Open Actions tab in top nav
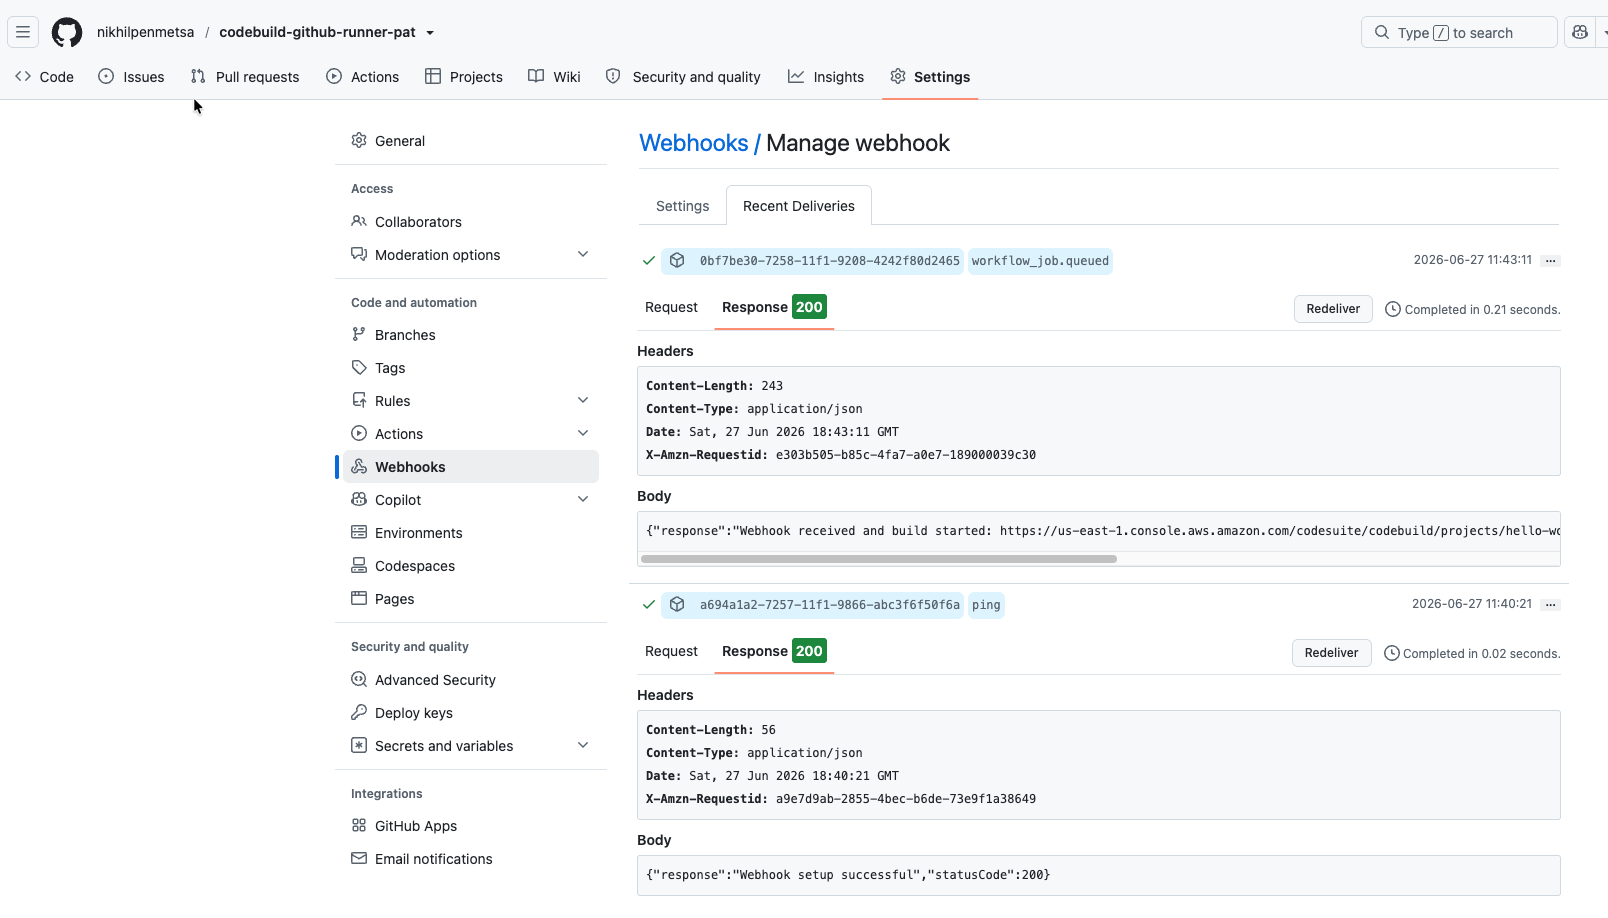 (363, 77)
